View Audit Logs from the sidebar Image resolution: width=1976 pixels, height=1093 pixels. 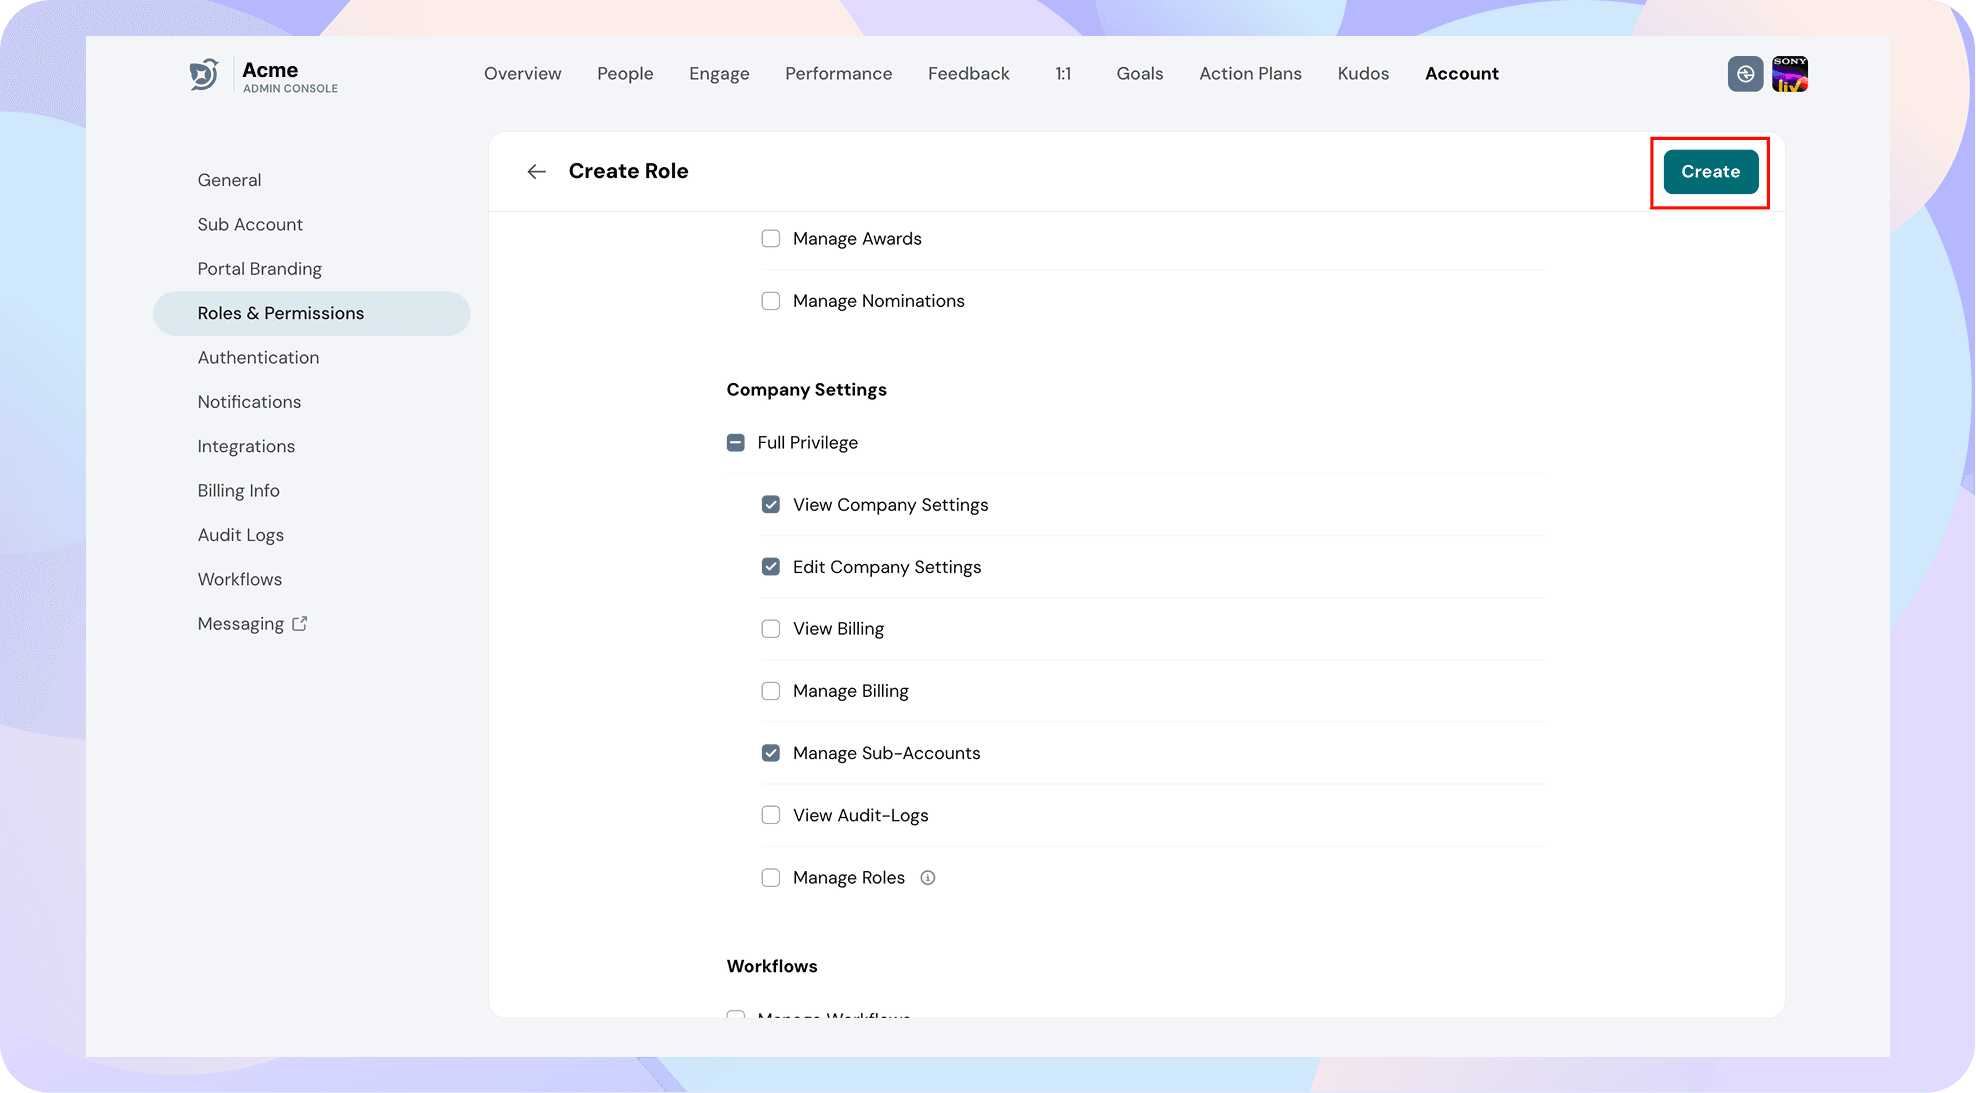312,535
